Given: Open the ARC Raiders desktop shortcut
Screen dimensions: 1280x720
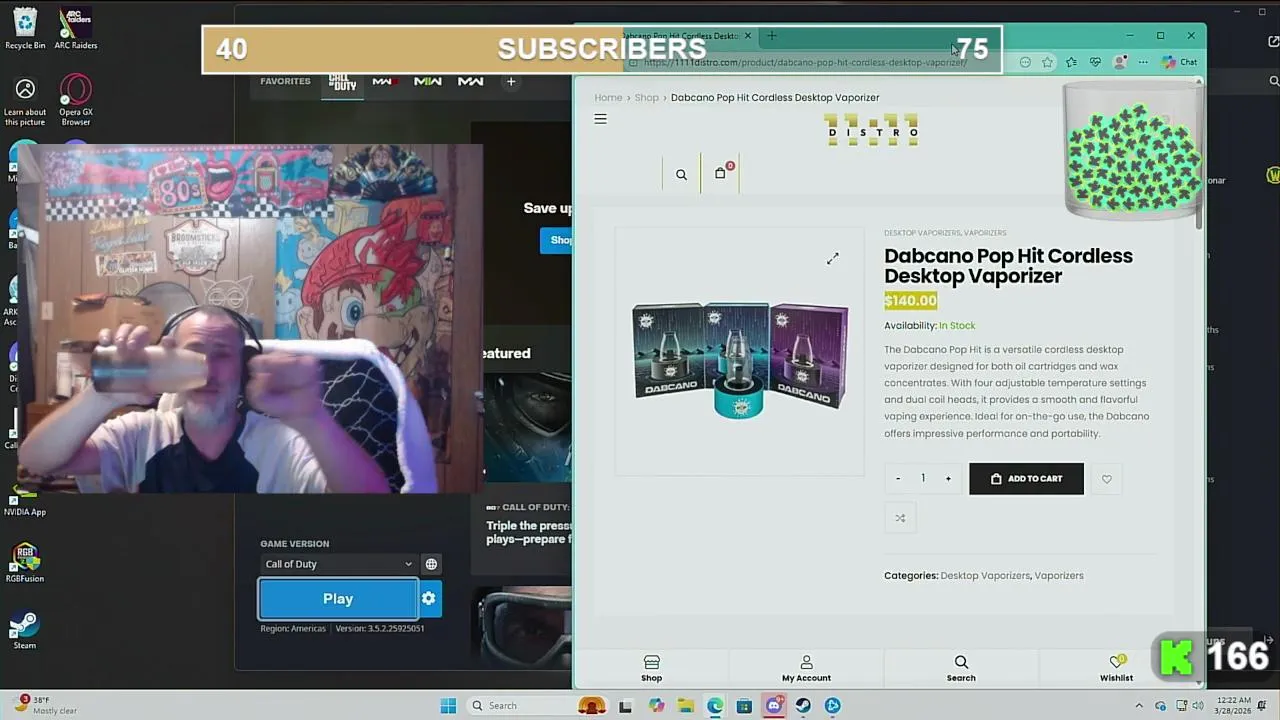Looking at the screenshot, I should [76, 29].
